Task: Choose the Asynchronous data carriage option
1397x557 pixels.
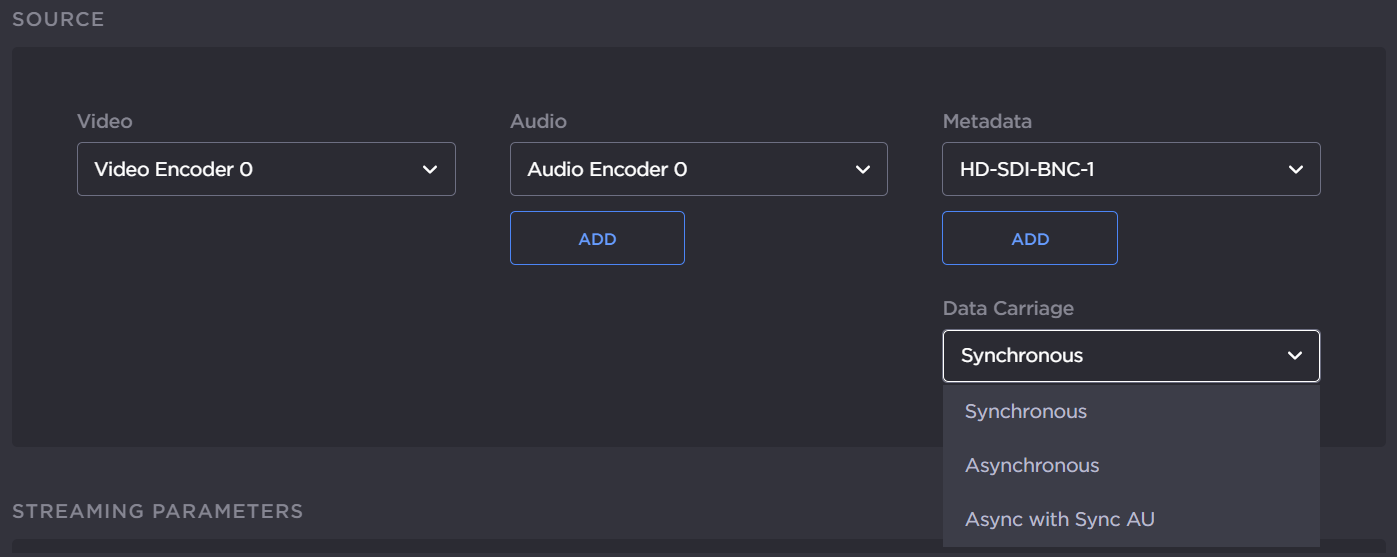Action: point(1032,466)
